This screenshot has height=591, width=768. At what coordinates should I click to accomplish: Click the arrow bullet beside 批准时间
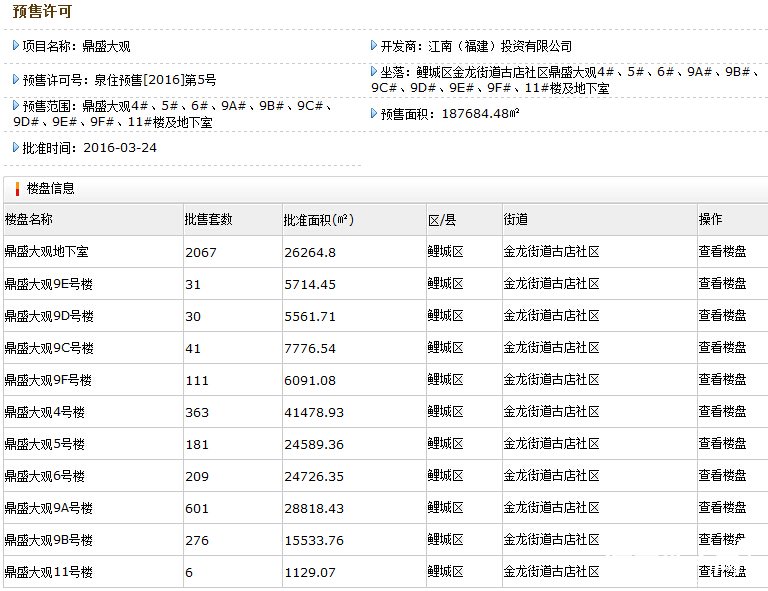pos(16,147)
